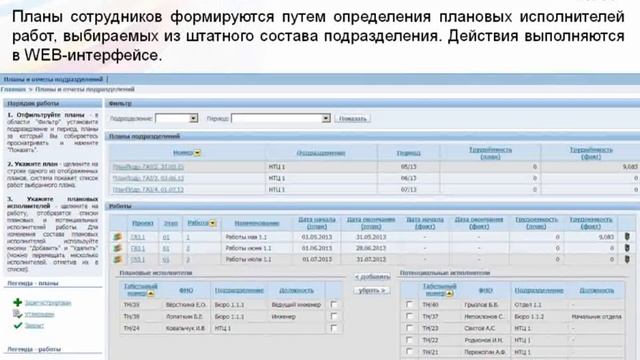The height and width of the screenshot is (360, 640).
Task: Tick the checkbox for Ковальчук И.В.
Action: [x=334, y=328]
